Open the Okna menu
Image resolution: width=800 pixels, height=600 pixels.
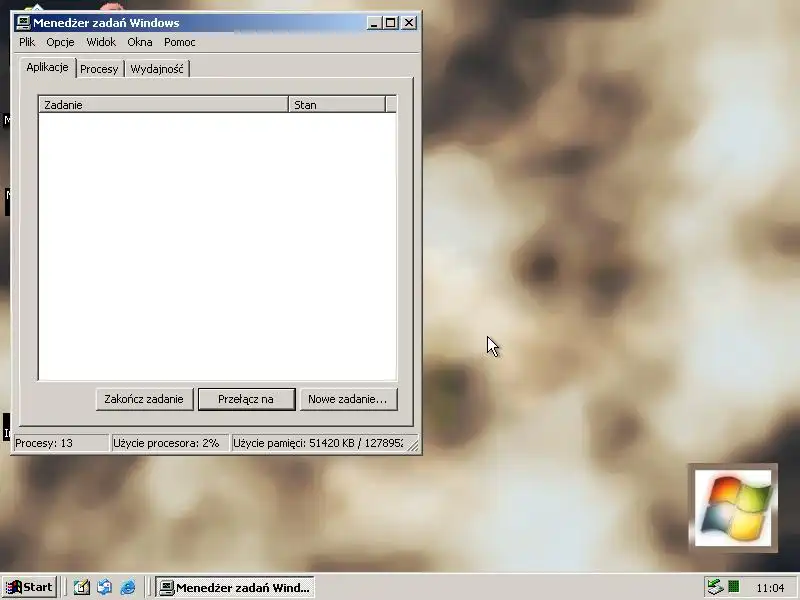click(x=140, y=42)
